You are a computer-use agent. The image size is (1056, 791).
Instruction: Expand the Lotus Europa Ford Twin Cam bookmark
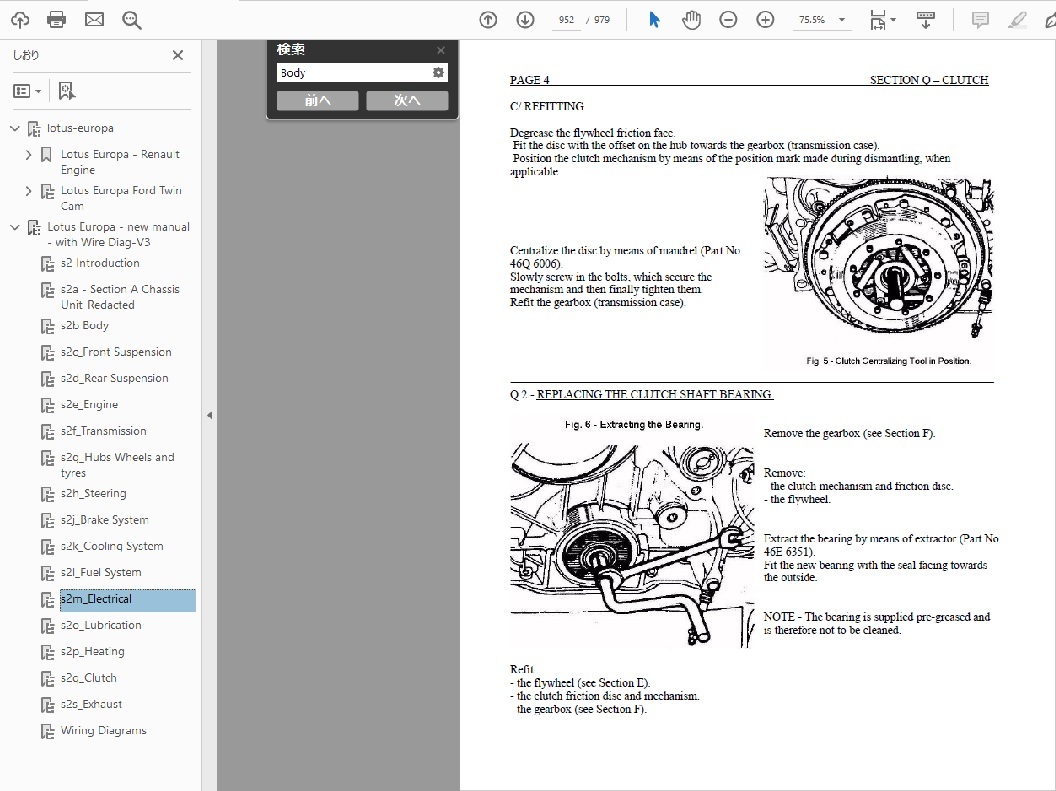(28, 191)
